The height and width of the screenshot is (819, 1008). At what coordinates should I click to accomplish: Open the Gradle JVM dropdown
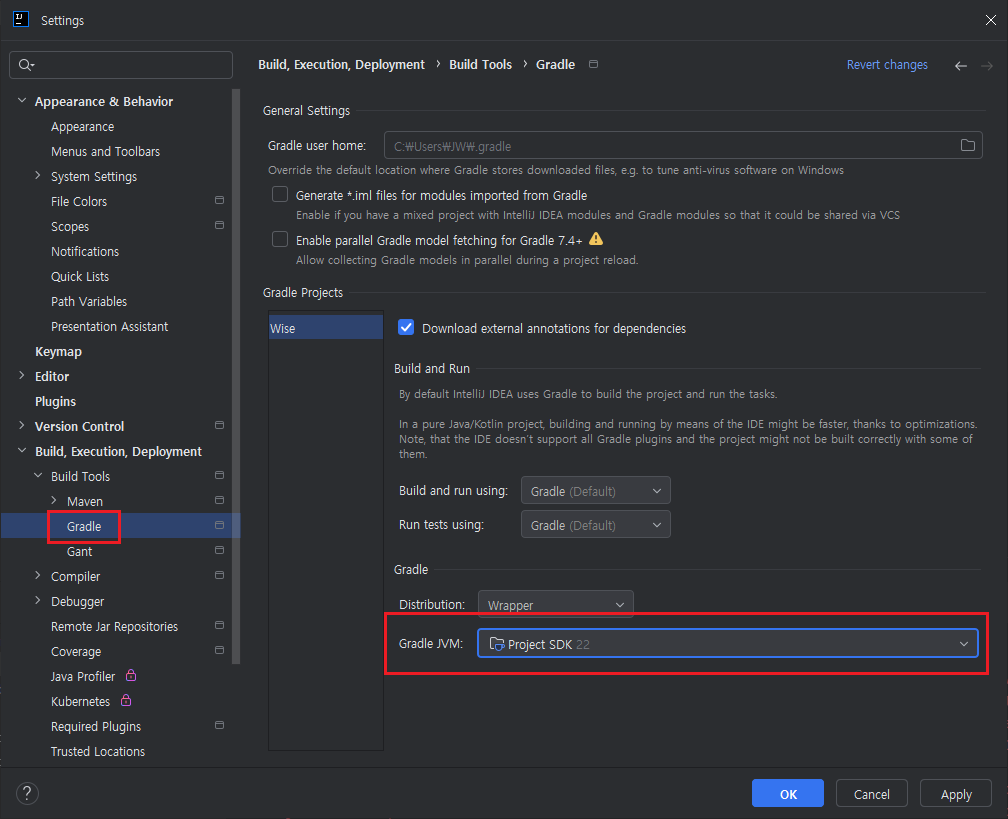727,644
